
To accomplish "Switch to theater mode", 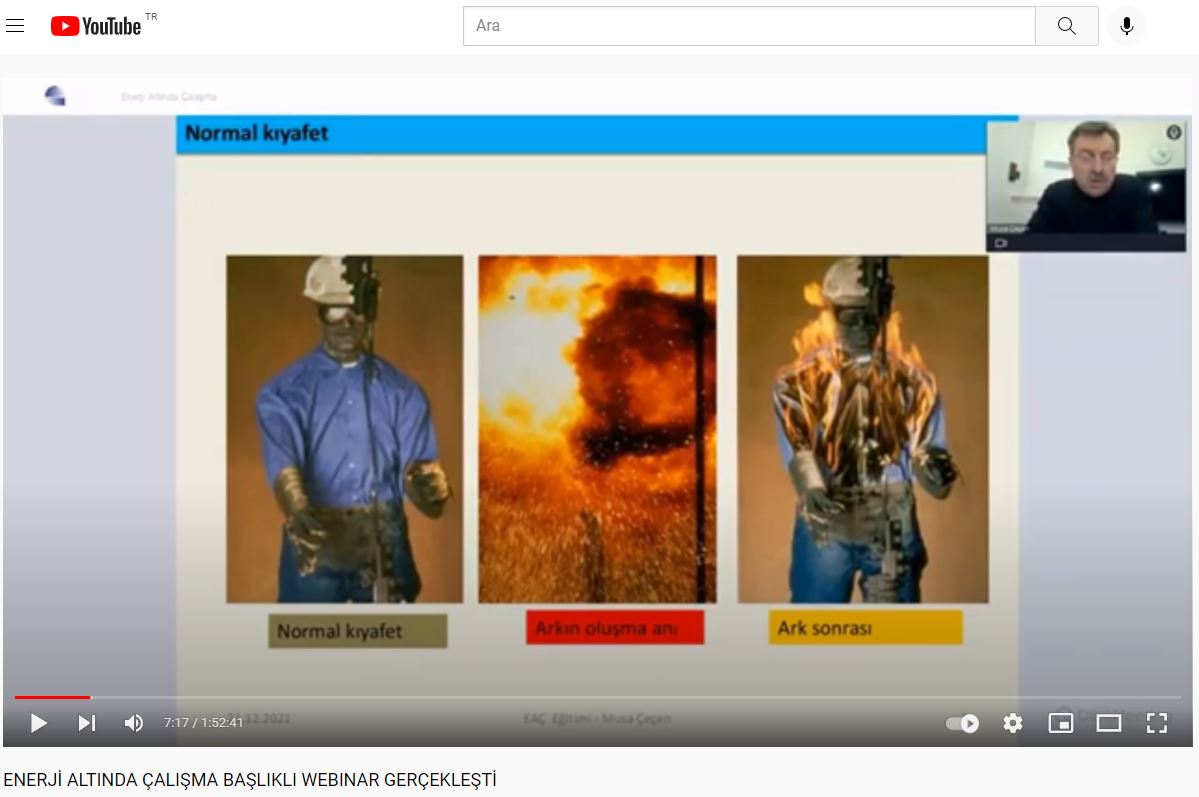I will tap(1109, 723).
